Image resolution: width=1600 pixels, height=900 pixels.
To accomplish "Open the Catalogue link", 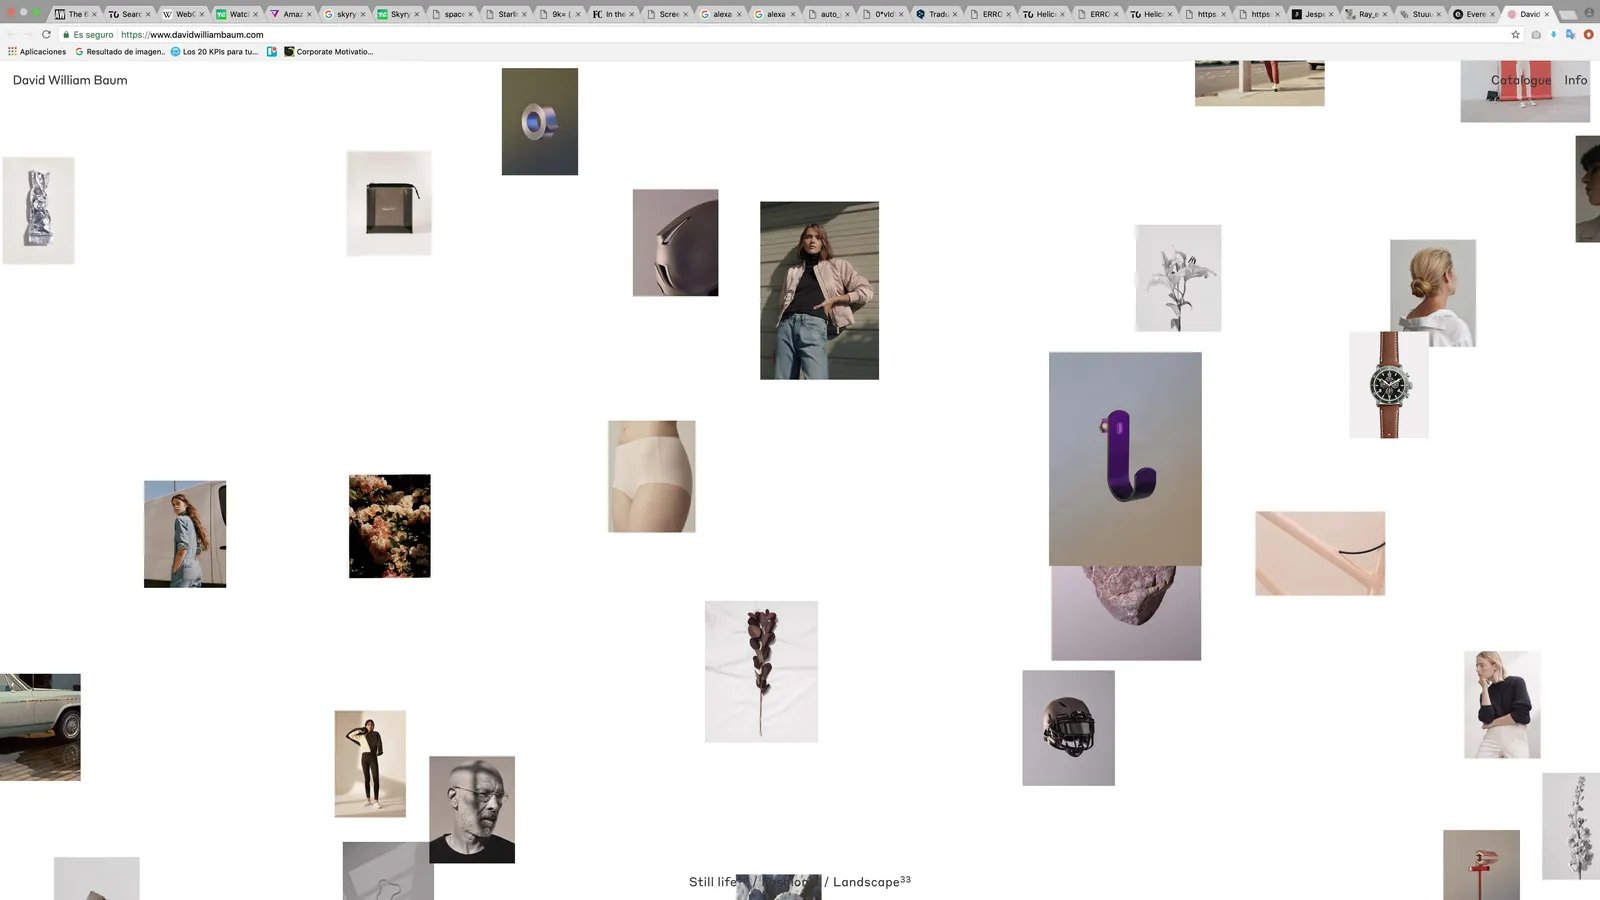I will click(1521, 80).
